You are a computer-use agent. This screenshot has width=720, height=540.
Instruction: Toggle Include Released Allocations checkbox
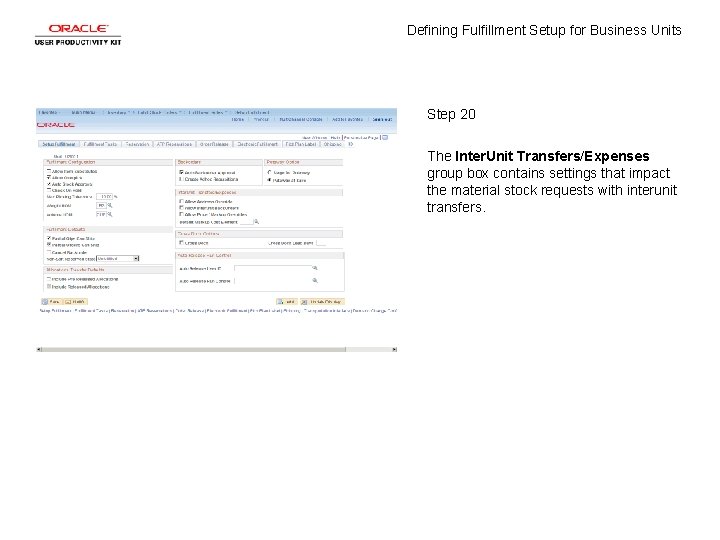click(x=49, y=287)
